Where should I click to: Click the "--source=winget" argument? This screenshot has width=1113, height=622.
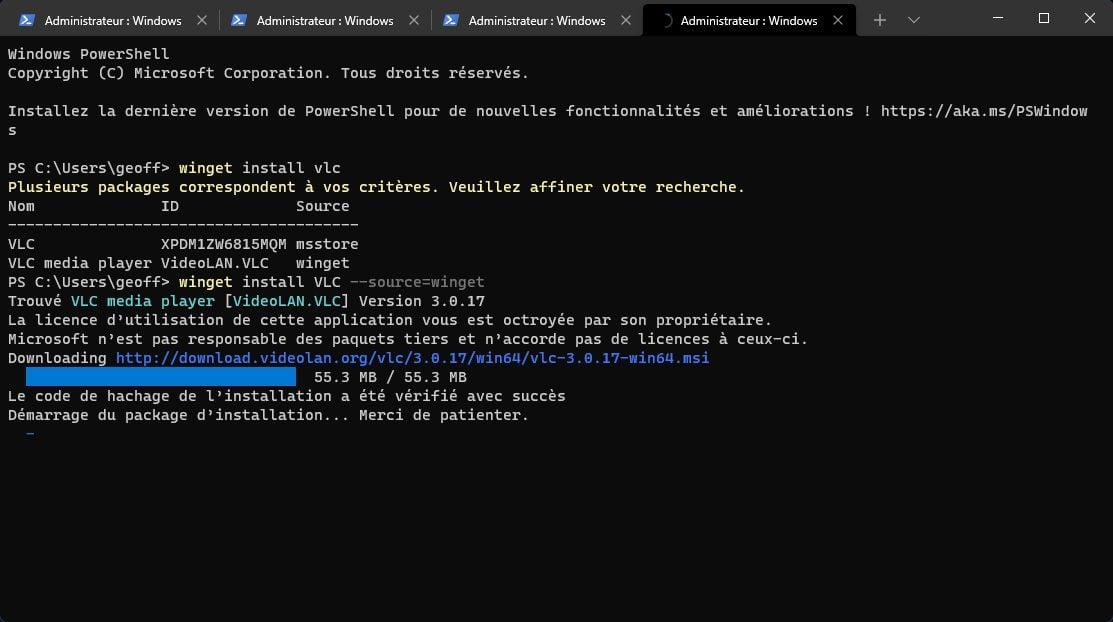click(417, 283)
